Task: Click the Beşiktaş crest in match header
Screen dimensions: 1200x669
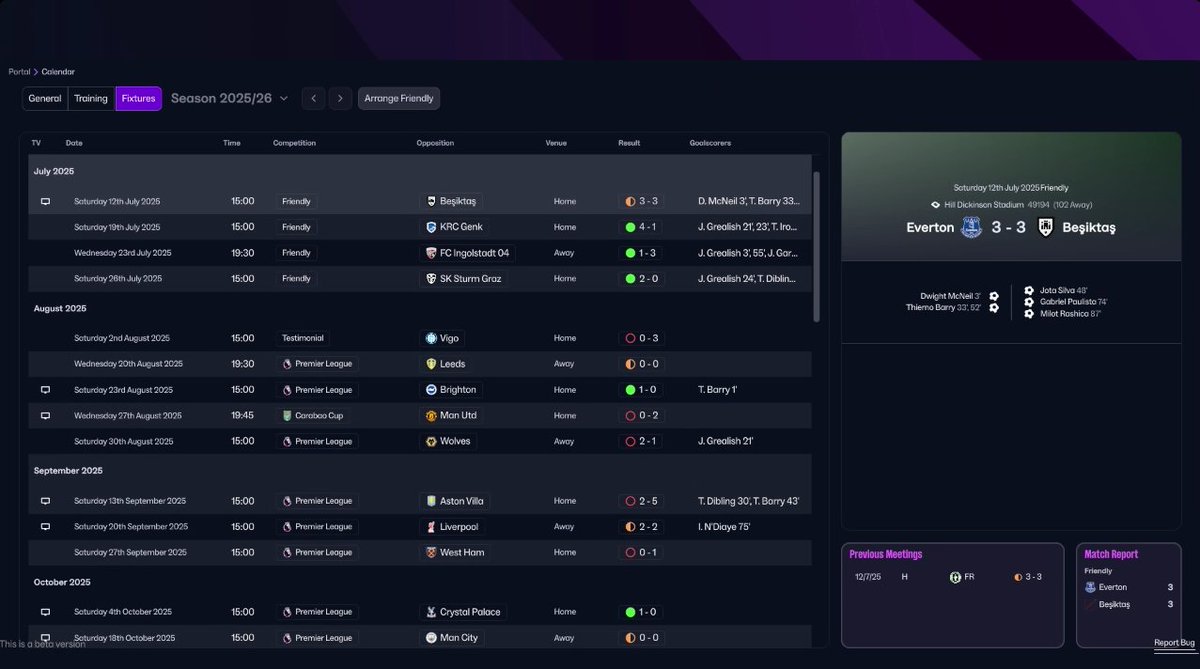Action: click(1046, 228)
